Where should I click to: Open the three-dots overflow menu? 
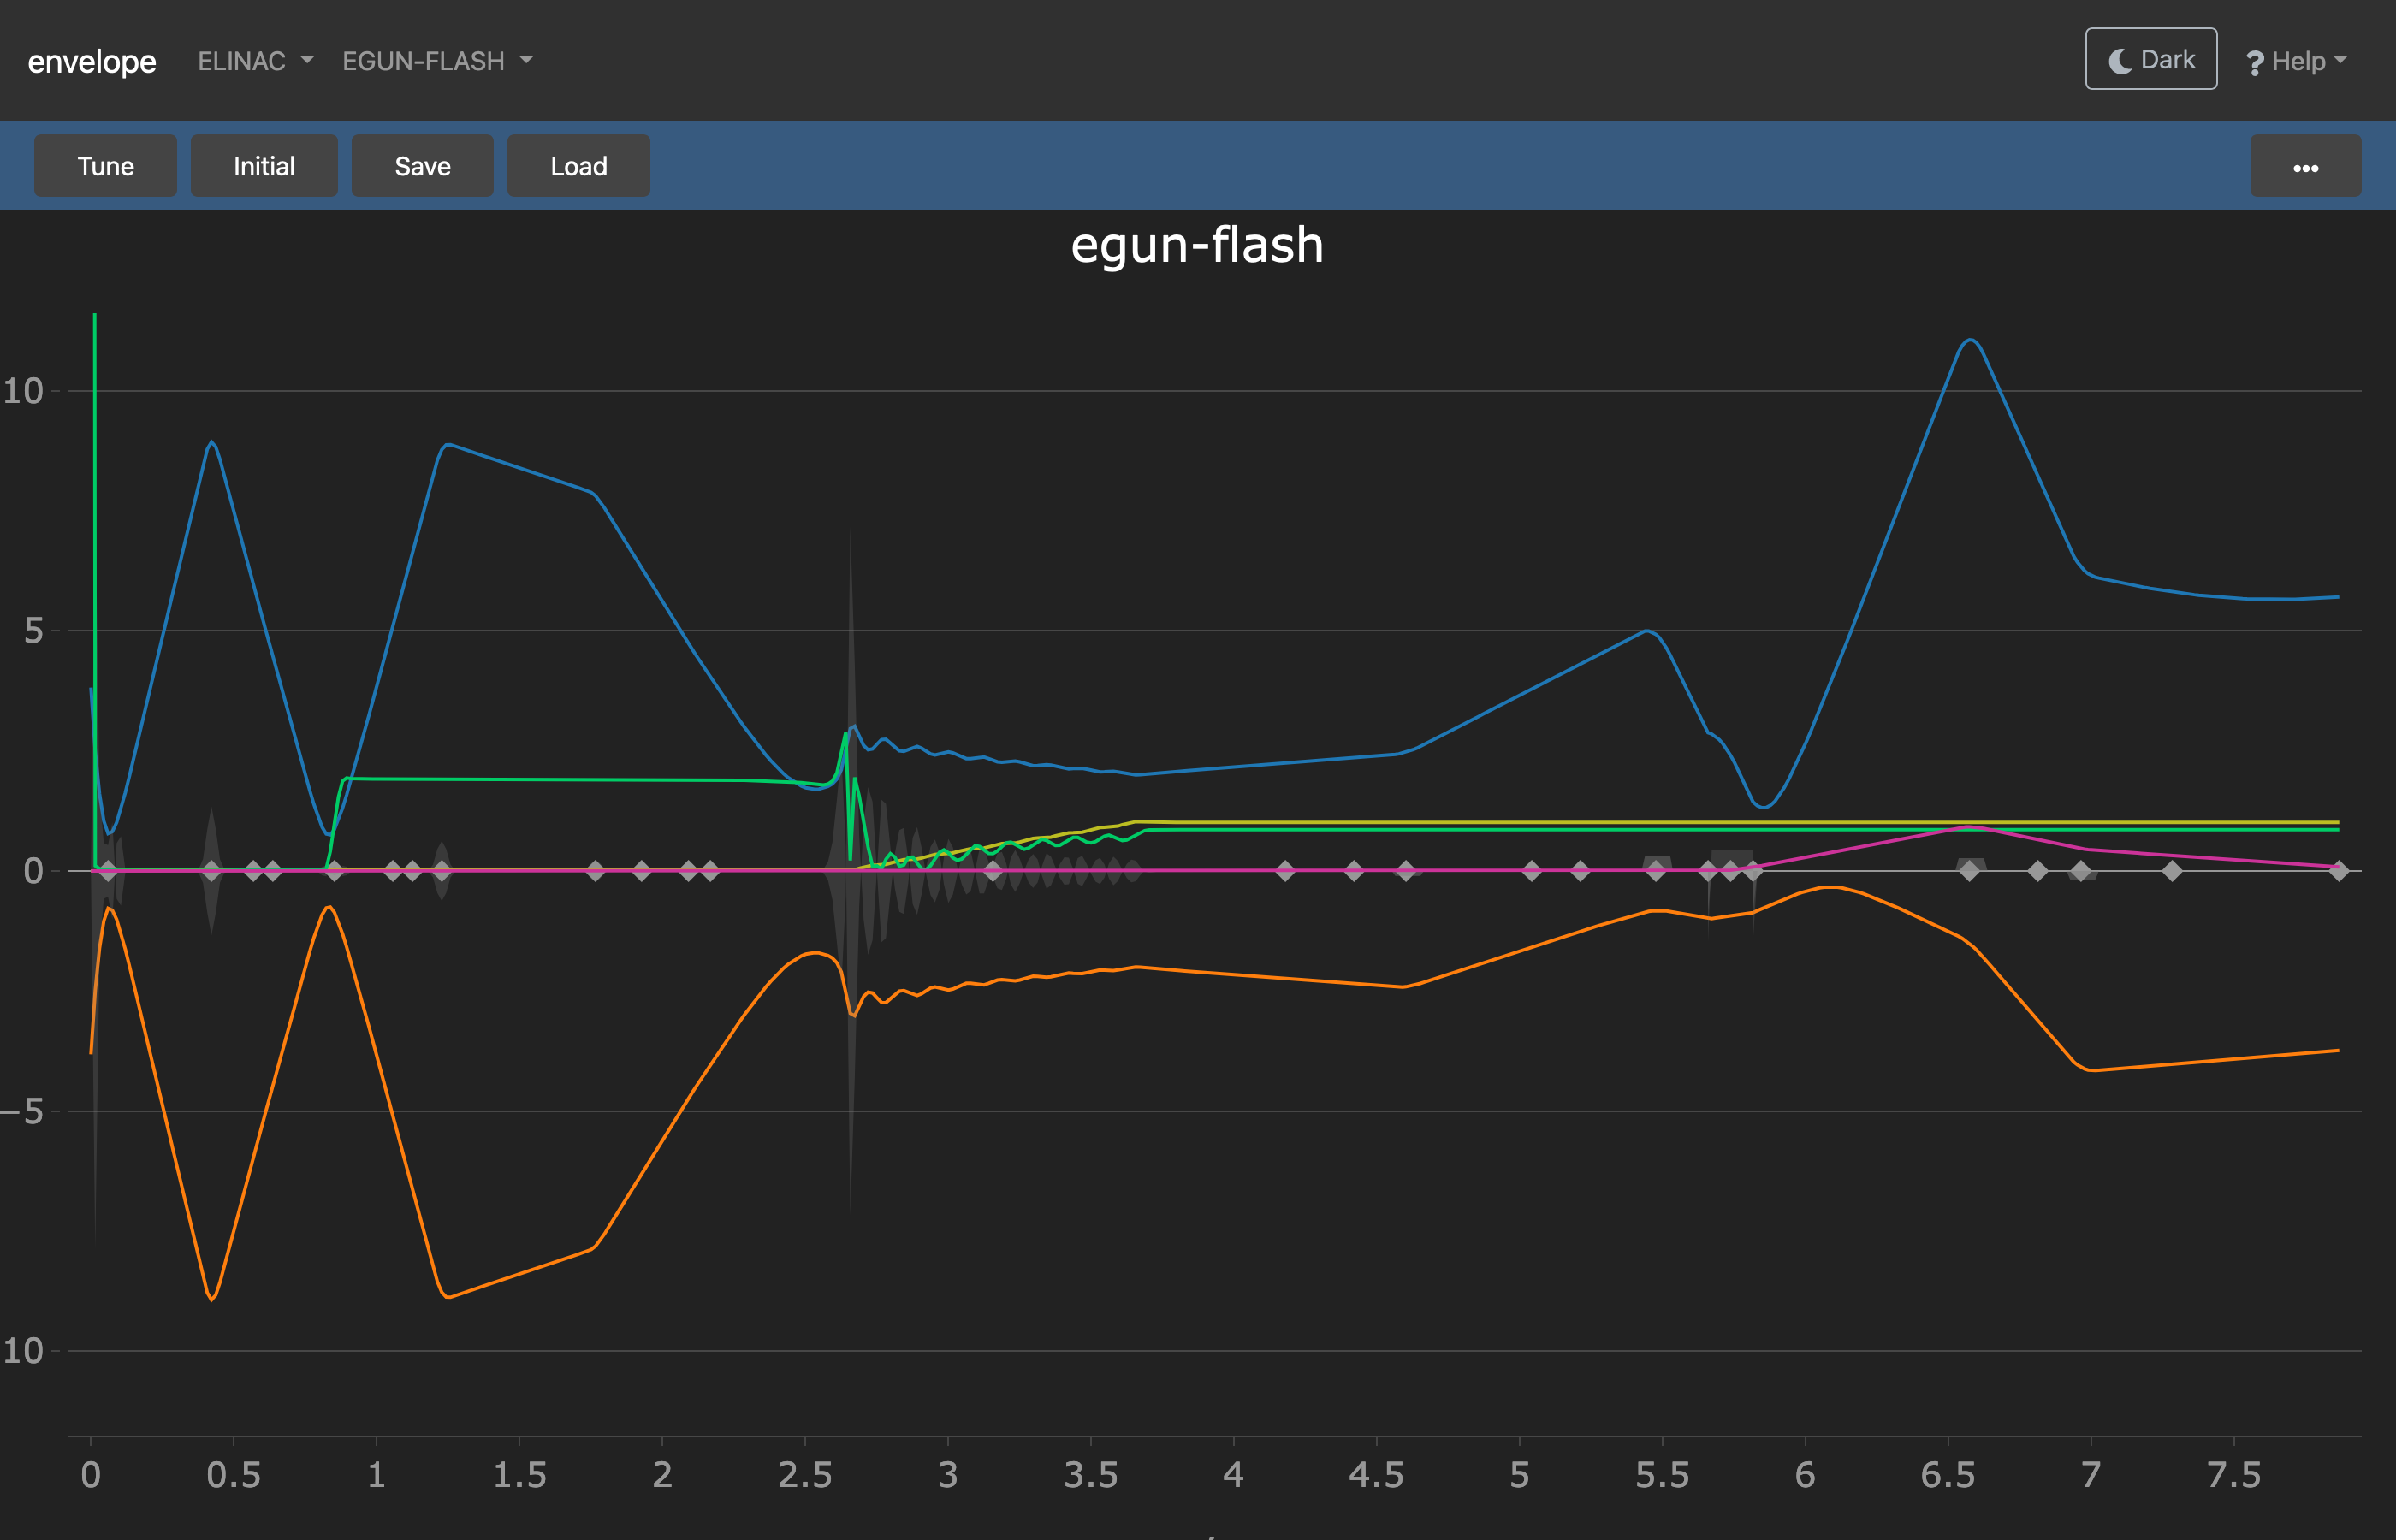(2305, 166)
